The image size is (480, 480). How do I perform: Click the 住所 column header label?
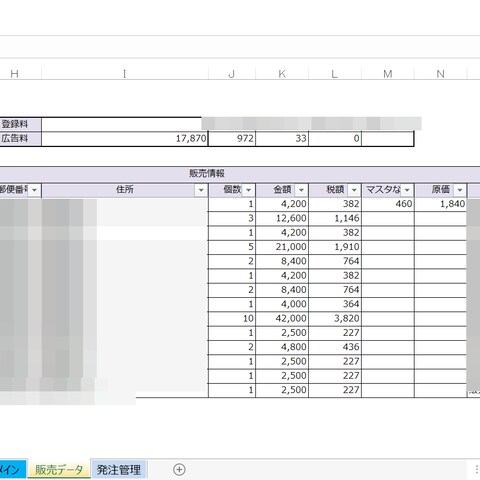(x=125, y=190)
